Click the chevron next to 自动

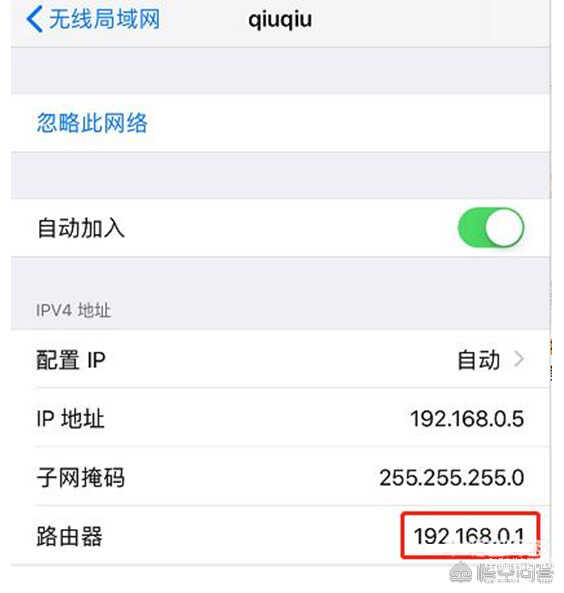(519, 359)
